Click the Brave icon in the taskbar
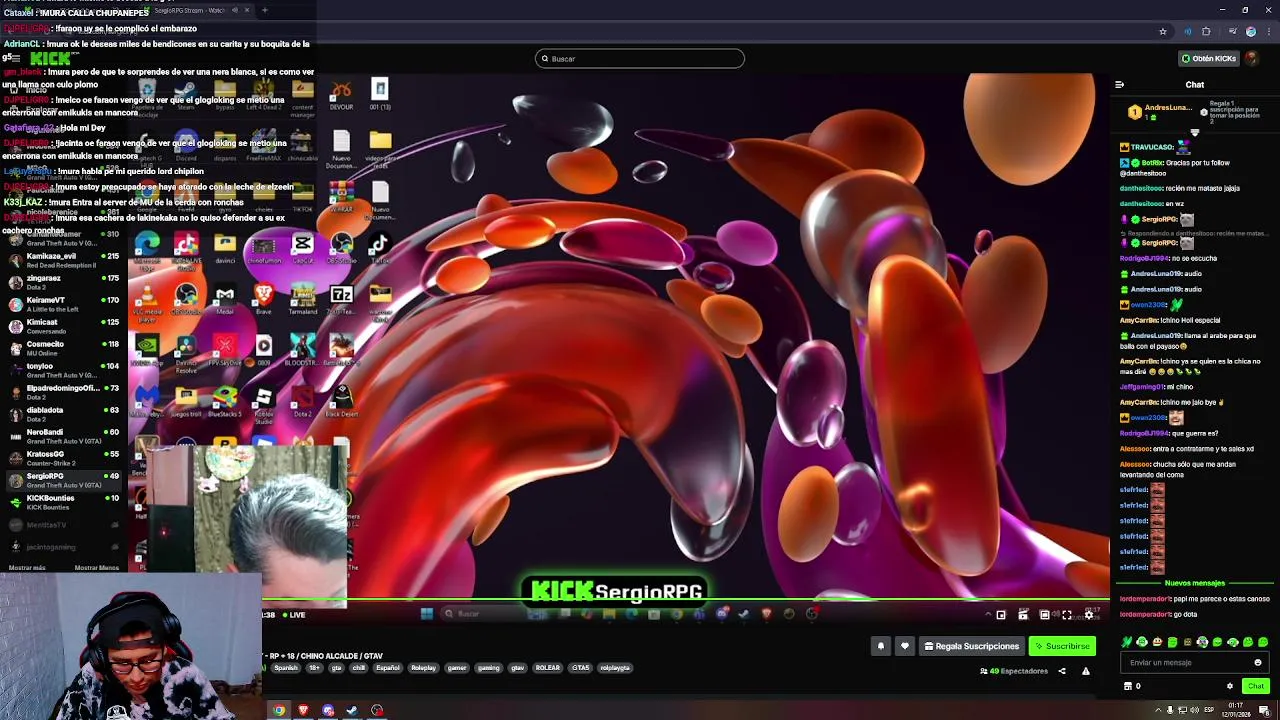Image resolution: width=1280 pixels, height=720 pixels. [303, 711]
